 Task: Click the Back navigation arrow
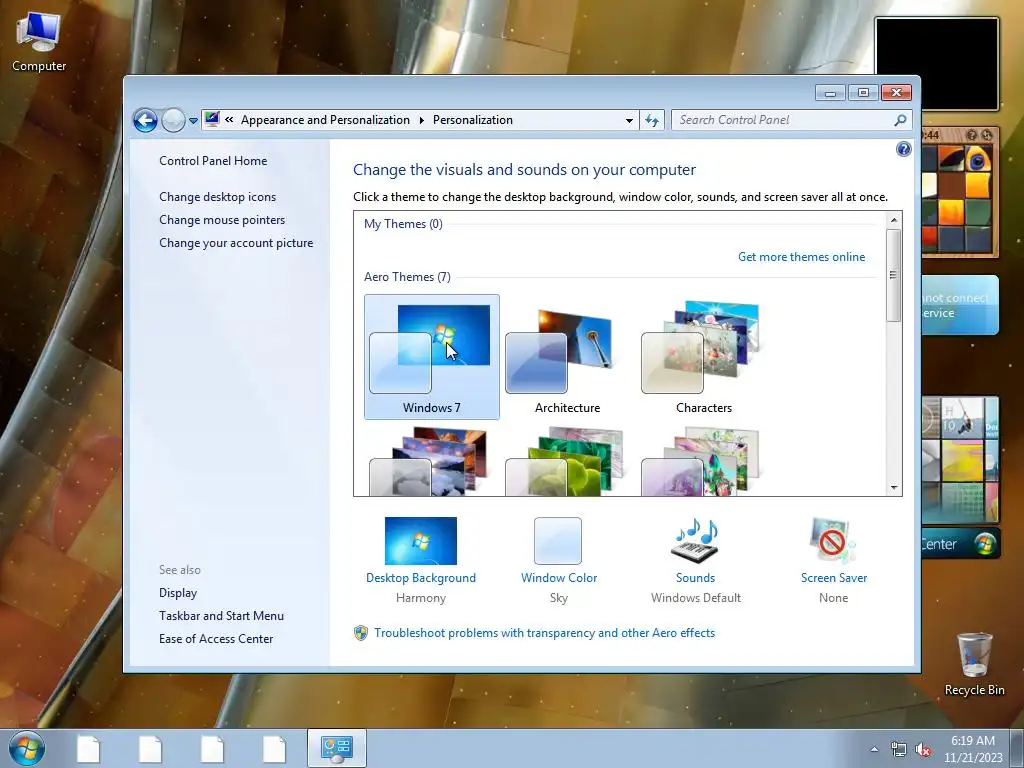(145, 120)
